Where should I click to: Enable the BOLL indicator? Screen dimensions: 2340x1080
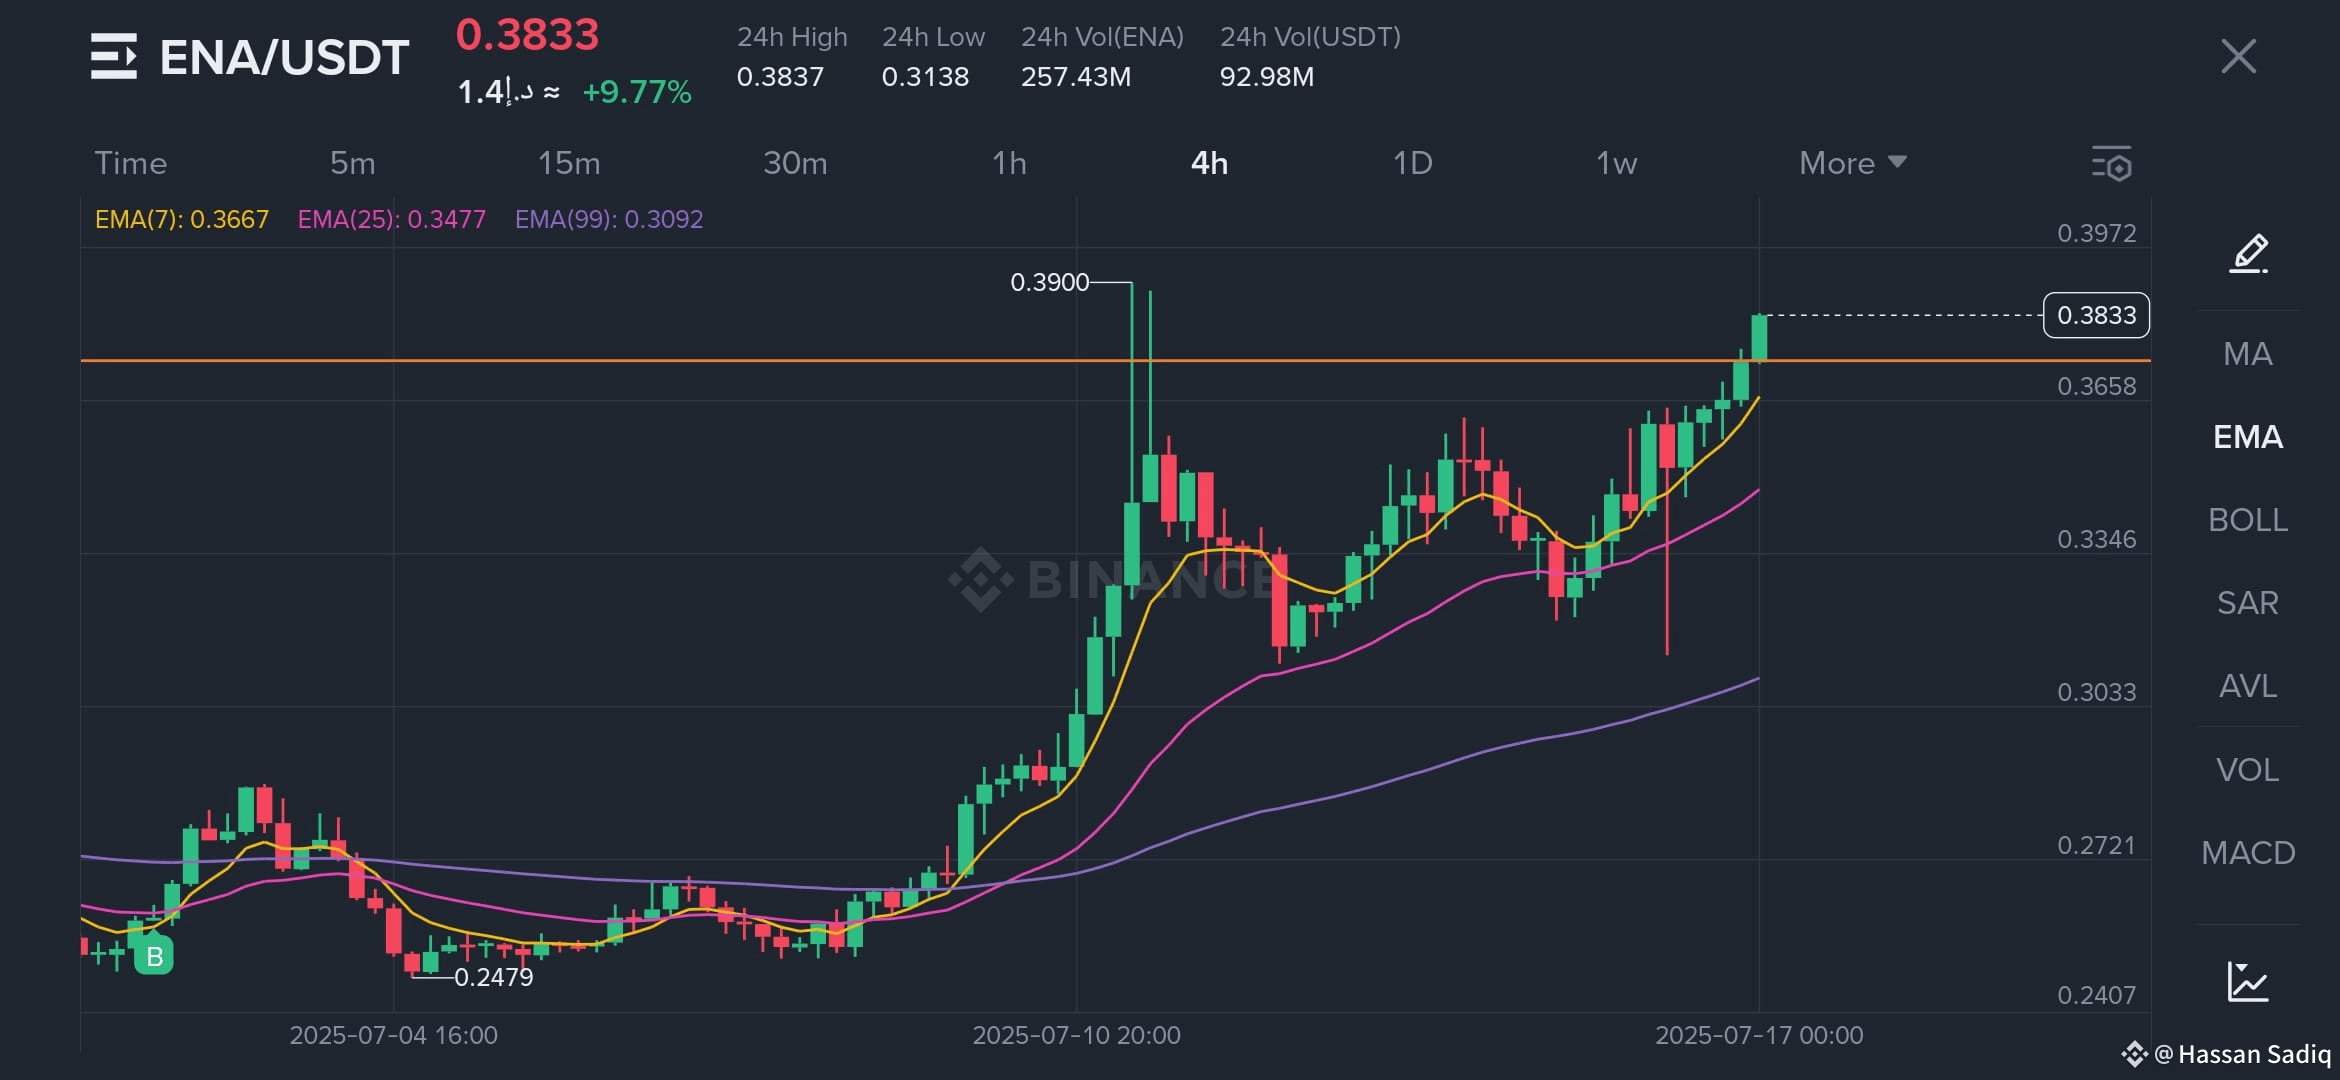coord(2248,520)
